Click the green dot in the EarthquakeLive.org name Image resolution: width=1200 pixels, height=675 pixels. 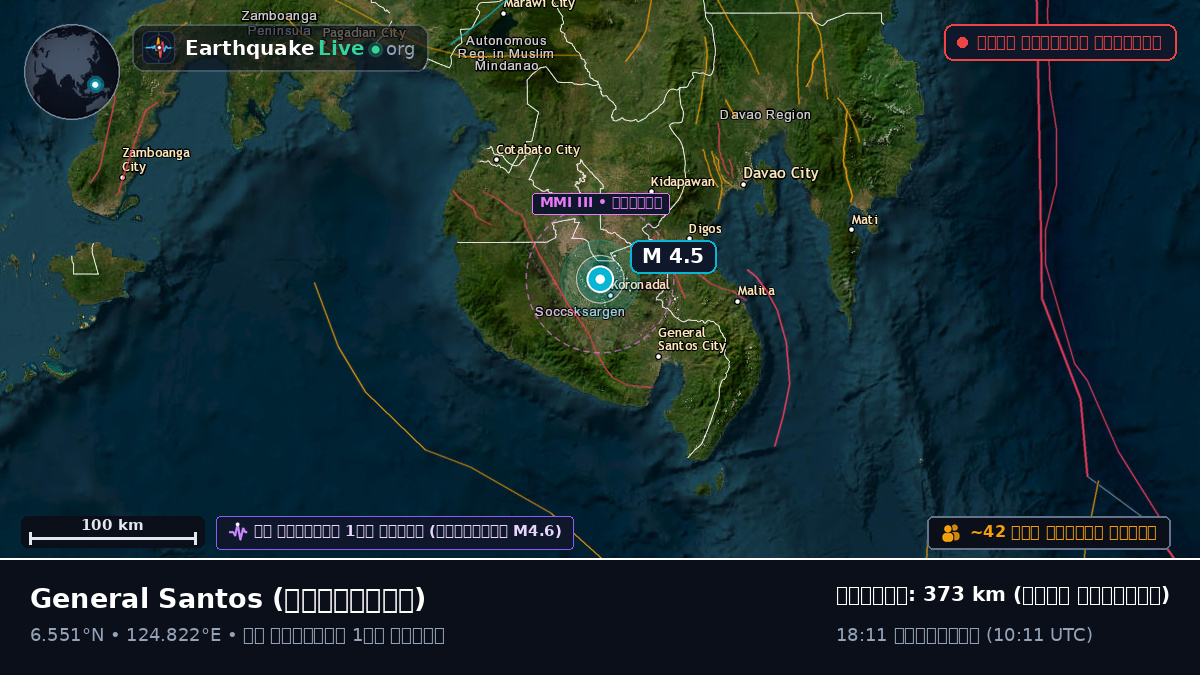click(x=375, y=49)
